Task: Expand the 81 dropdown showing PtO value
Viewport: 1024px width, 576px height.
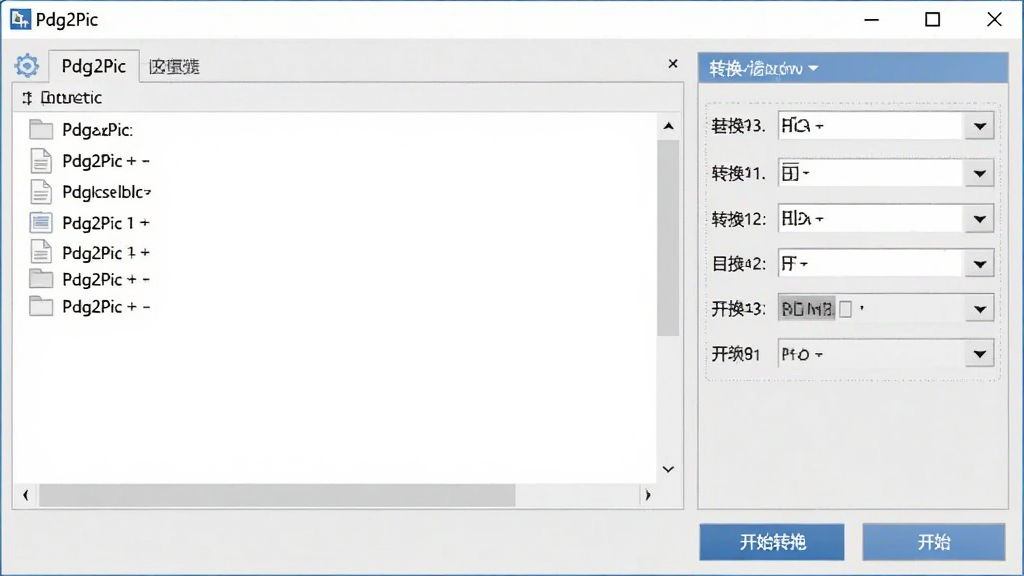Action: [980, 354]
